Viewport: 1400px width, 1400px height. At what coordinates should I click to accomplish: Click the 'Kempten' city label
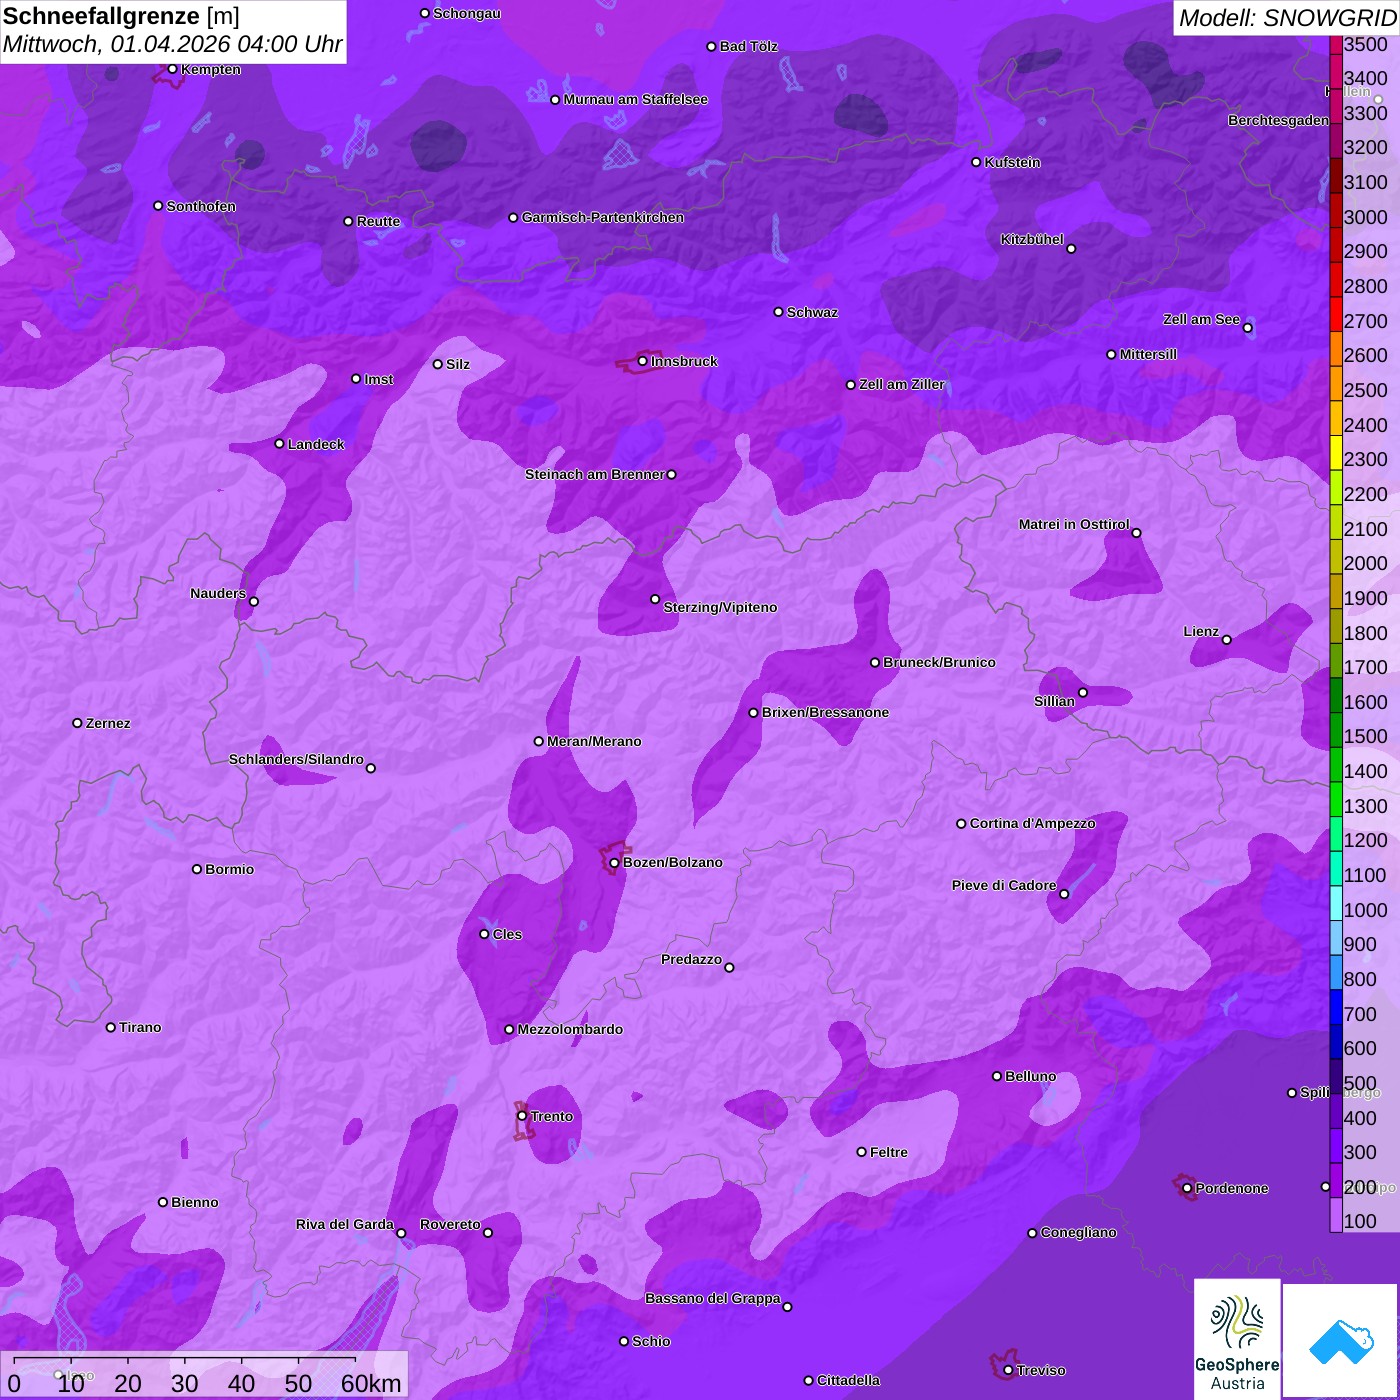[x=211, y=69]
